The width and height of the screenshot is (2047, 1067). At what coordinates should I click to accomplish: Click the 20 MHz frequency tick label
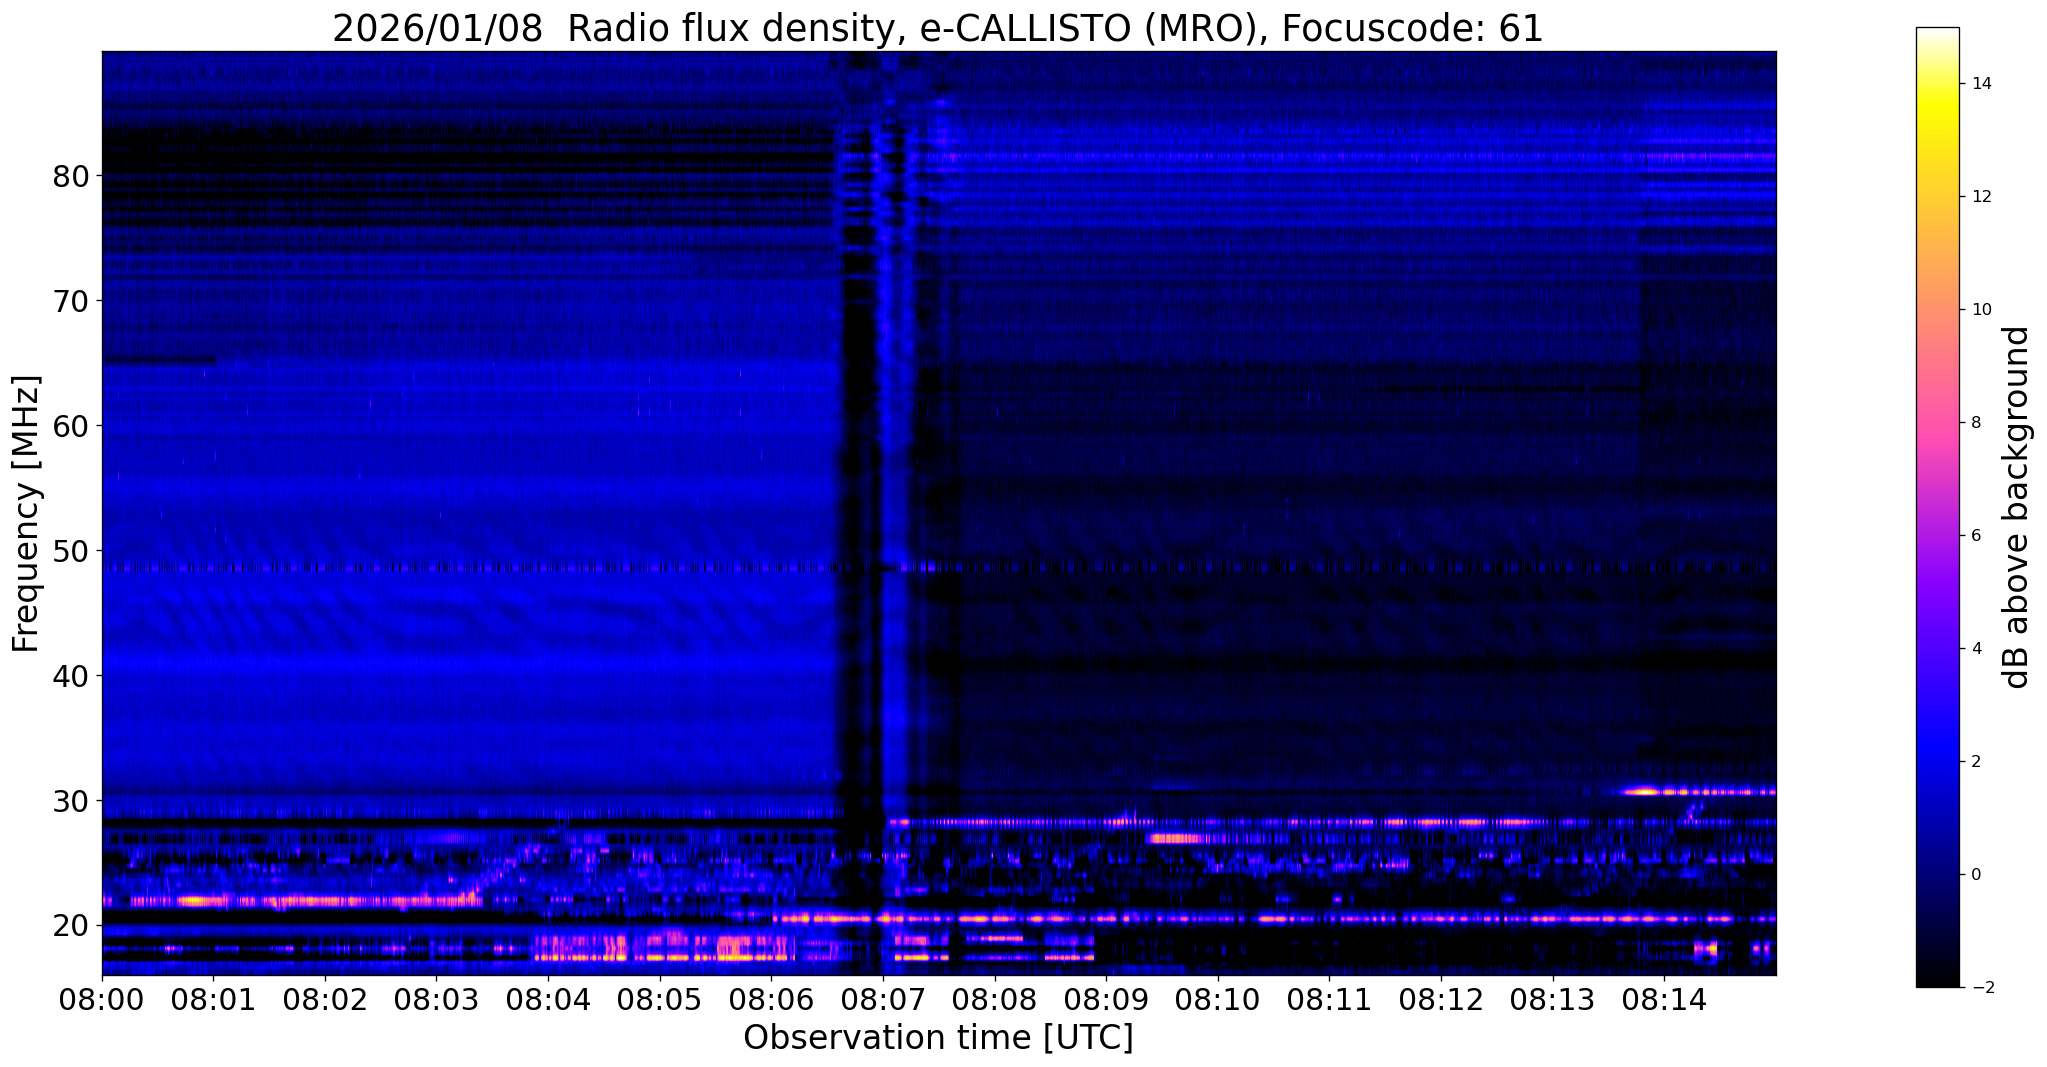pos(71,926)
